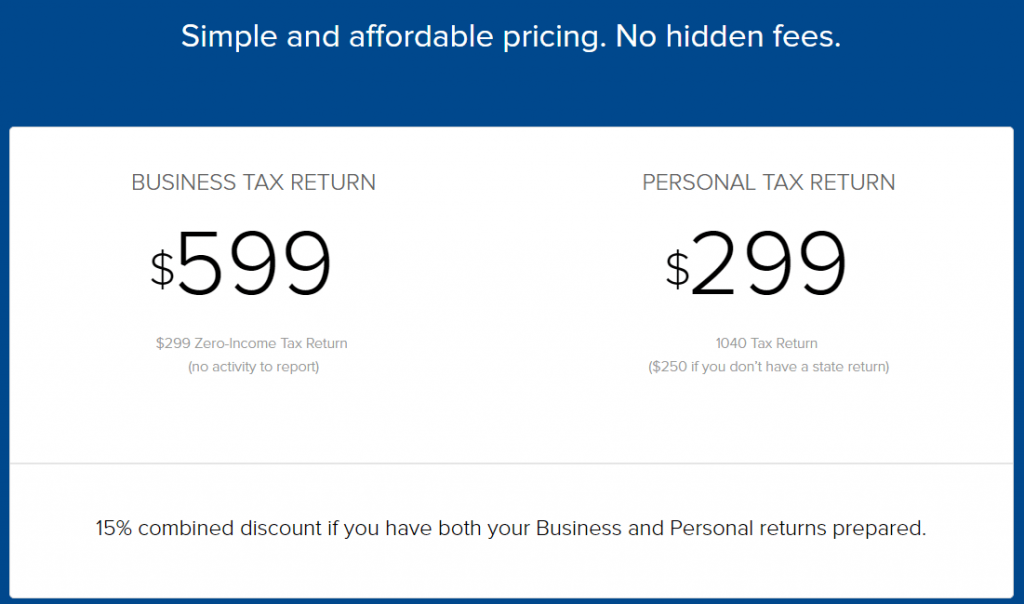The height and width of the screenshot is (604, 1024).
Task: Click the no activity to report line
Action: (x=253, y=367)
